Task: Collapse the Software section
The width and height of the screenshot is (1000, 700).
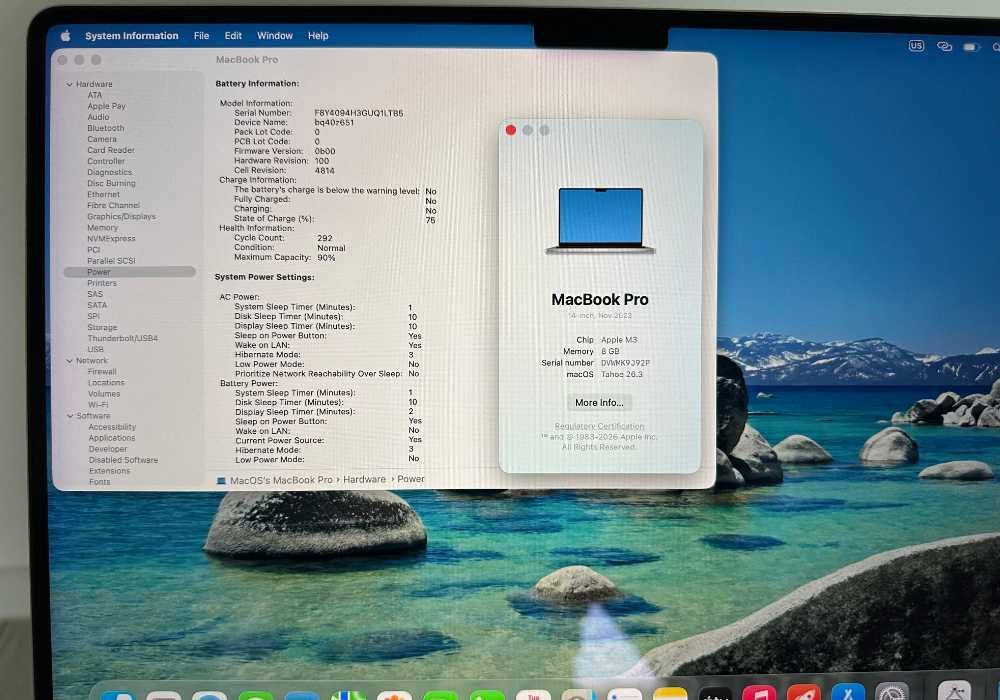Action: pyautogui.click(x=70, y=416)
